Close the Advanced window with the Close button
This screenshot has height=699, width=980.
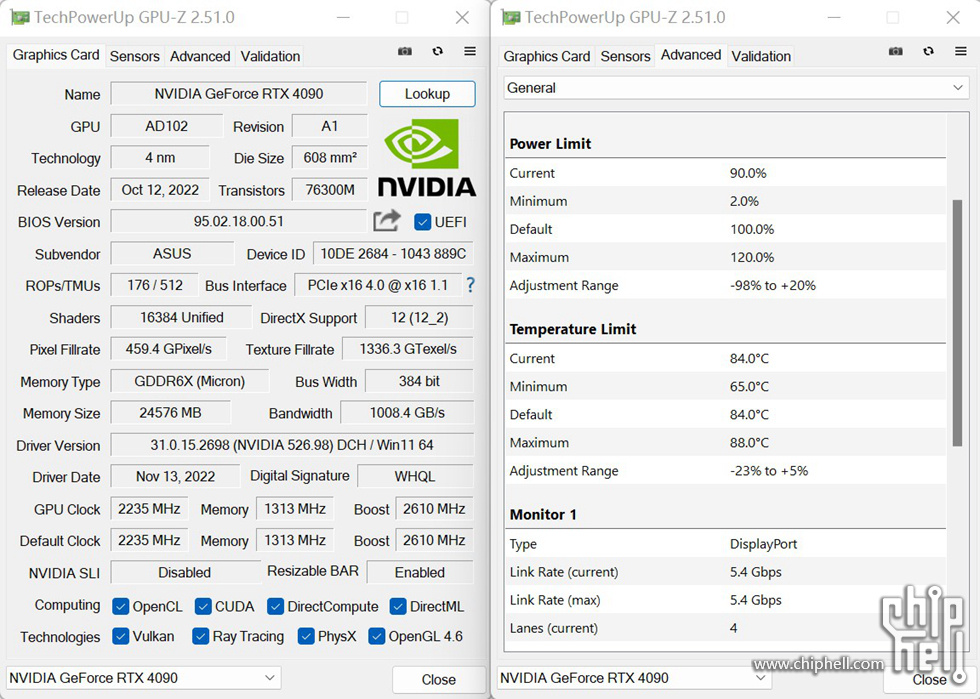(x=930, y=677)
